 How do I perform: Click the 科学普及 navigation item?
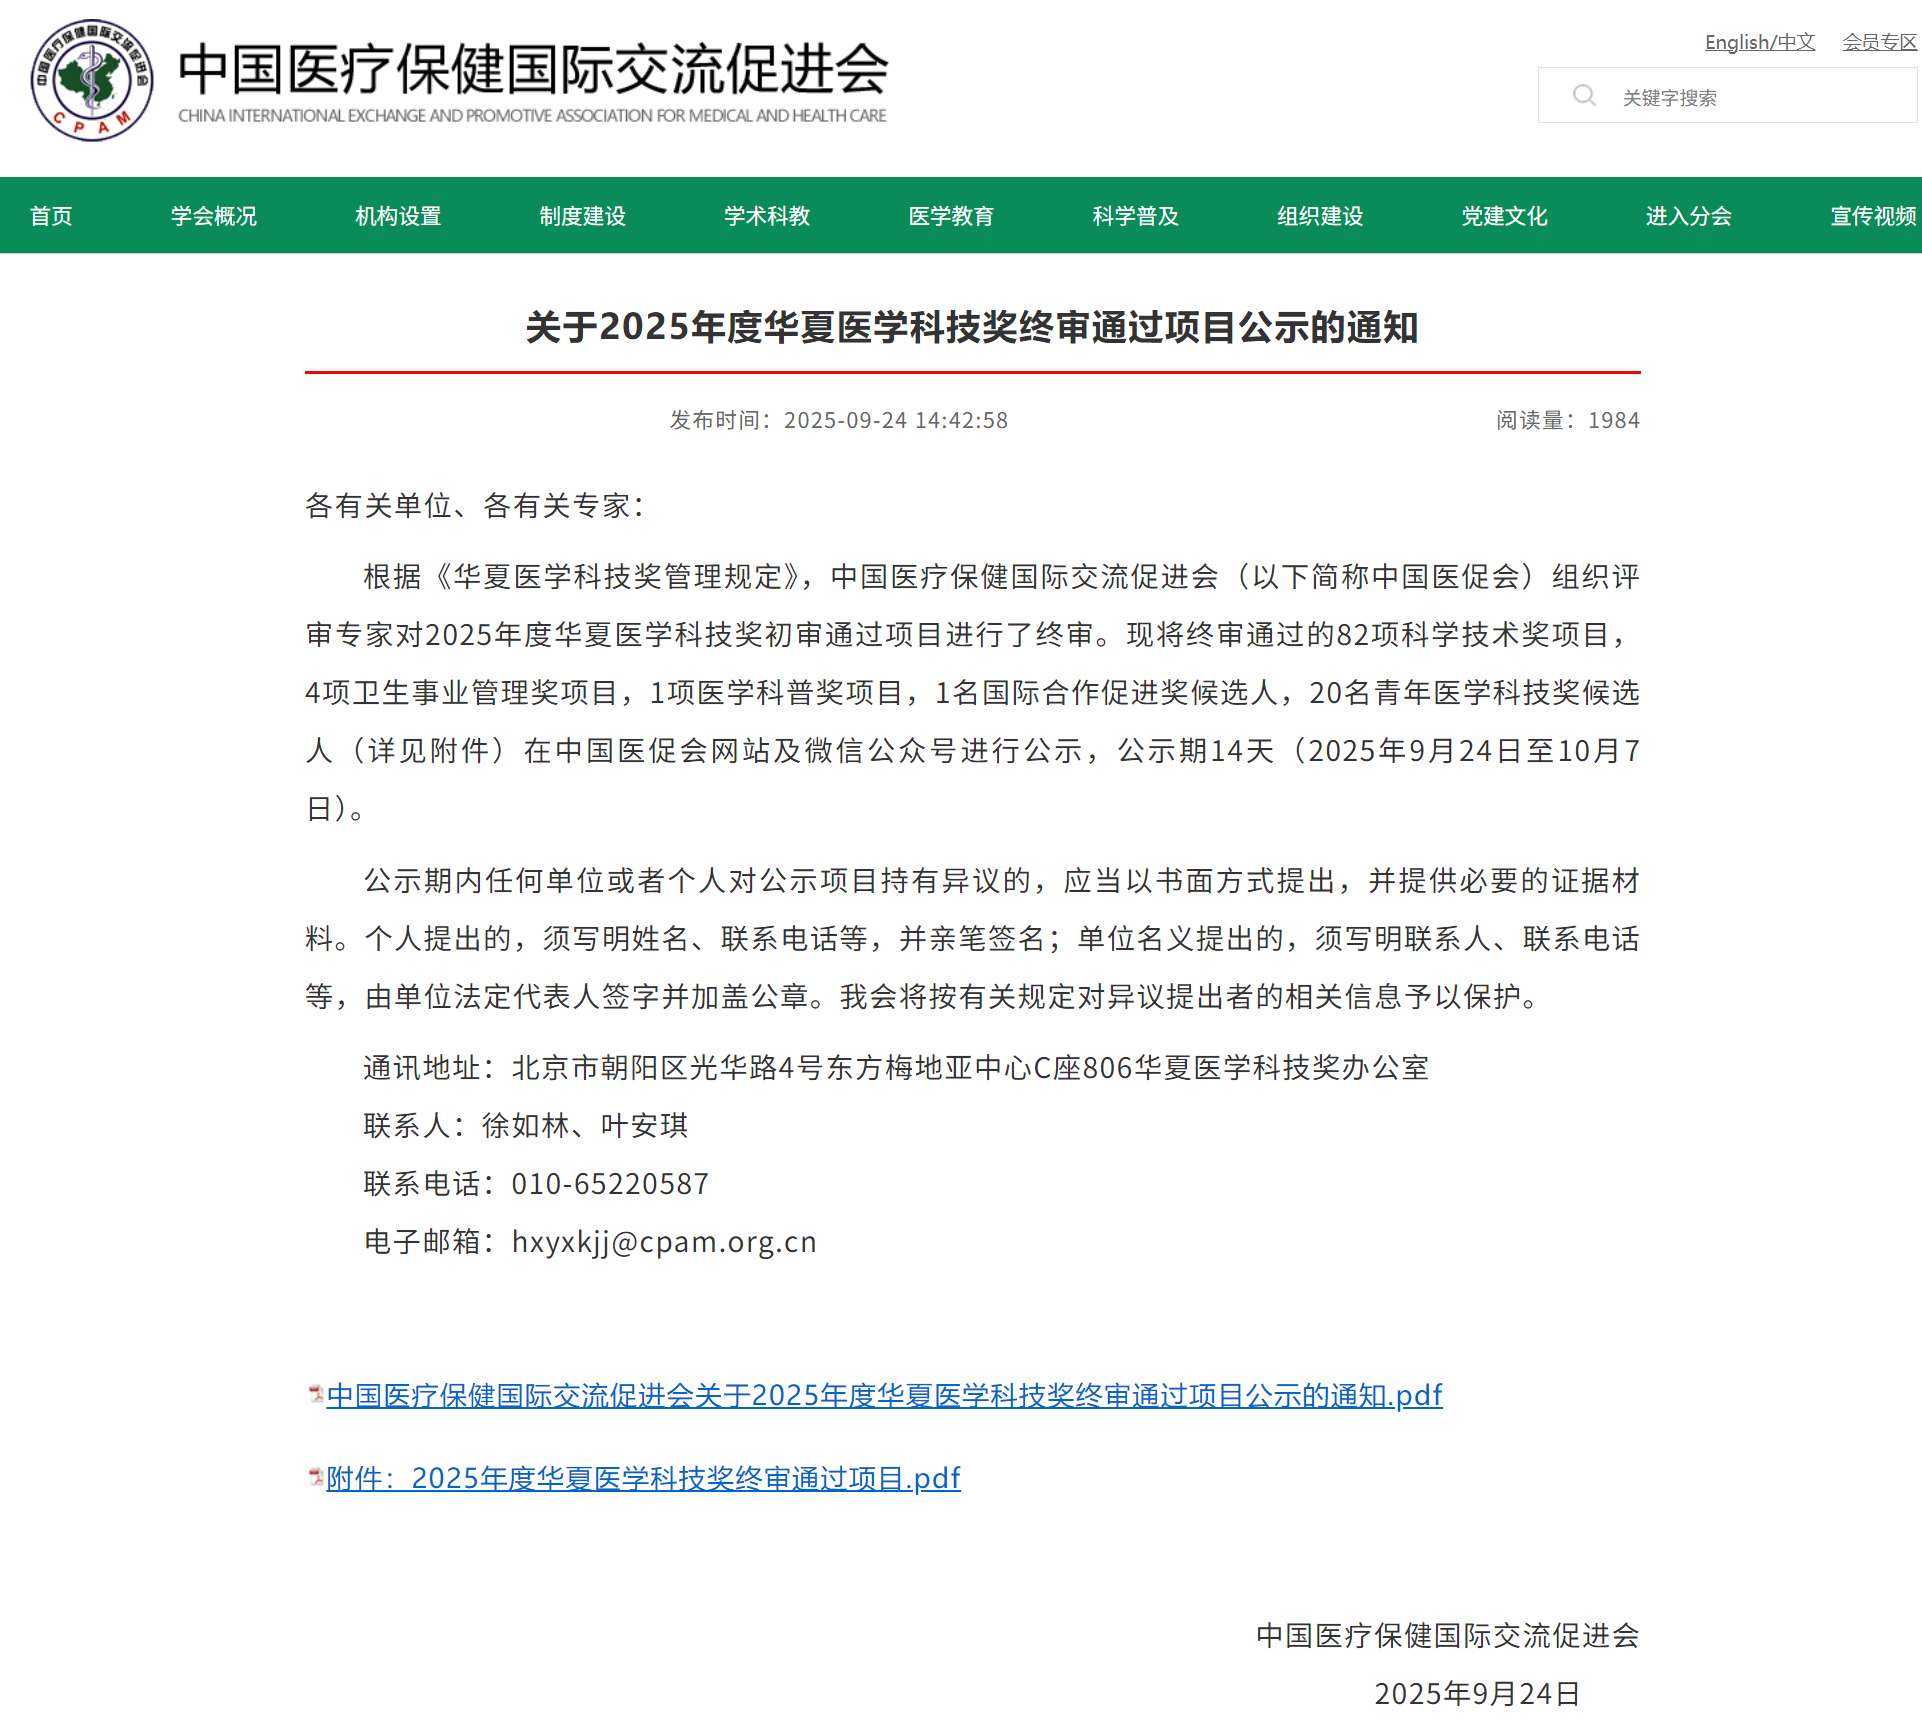[1135, 216]
